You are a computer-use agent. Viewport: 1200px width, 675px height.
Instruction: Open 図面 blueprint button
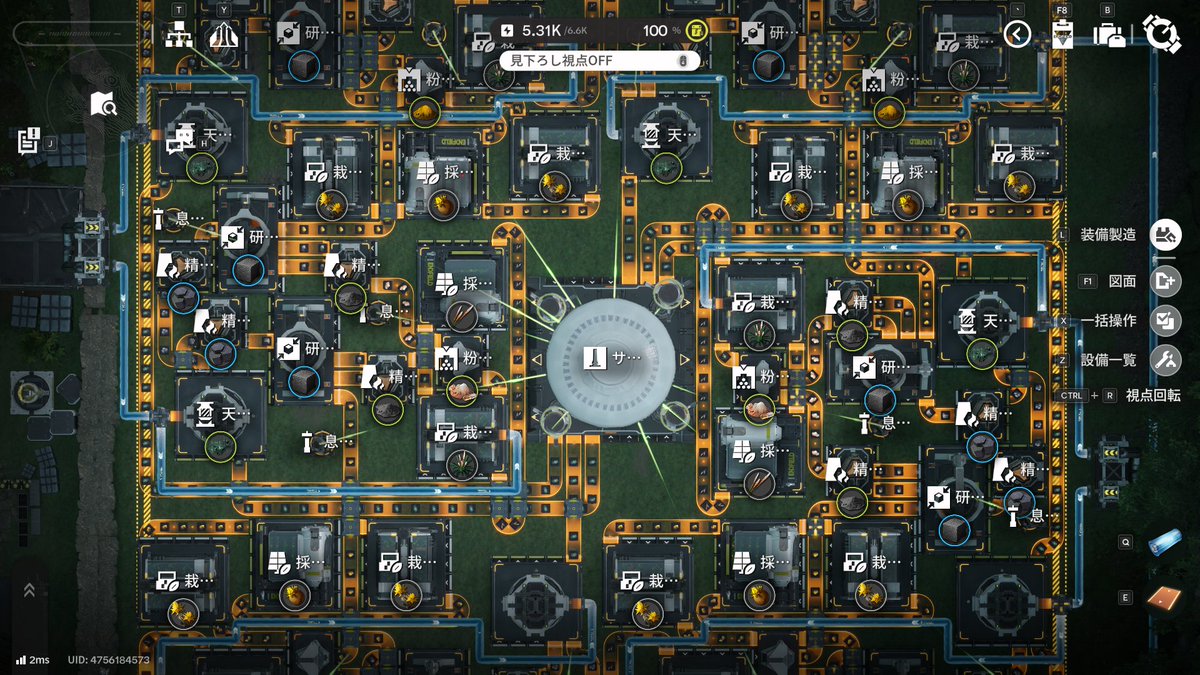point(1165,281)
